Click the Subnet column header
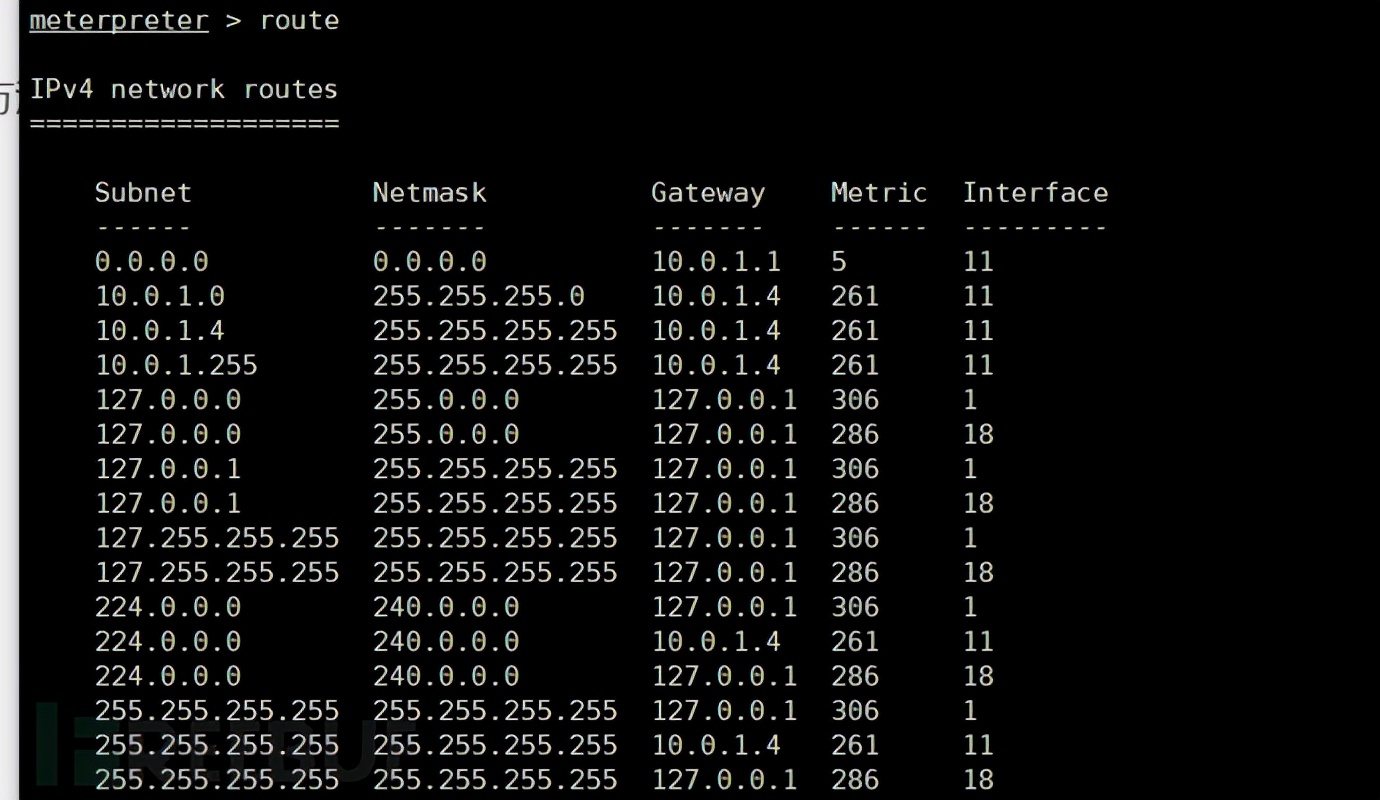Image resolution: width=1380 pixels, height=800 pixels. (143, 193)
